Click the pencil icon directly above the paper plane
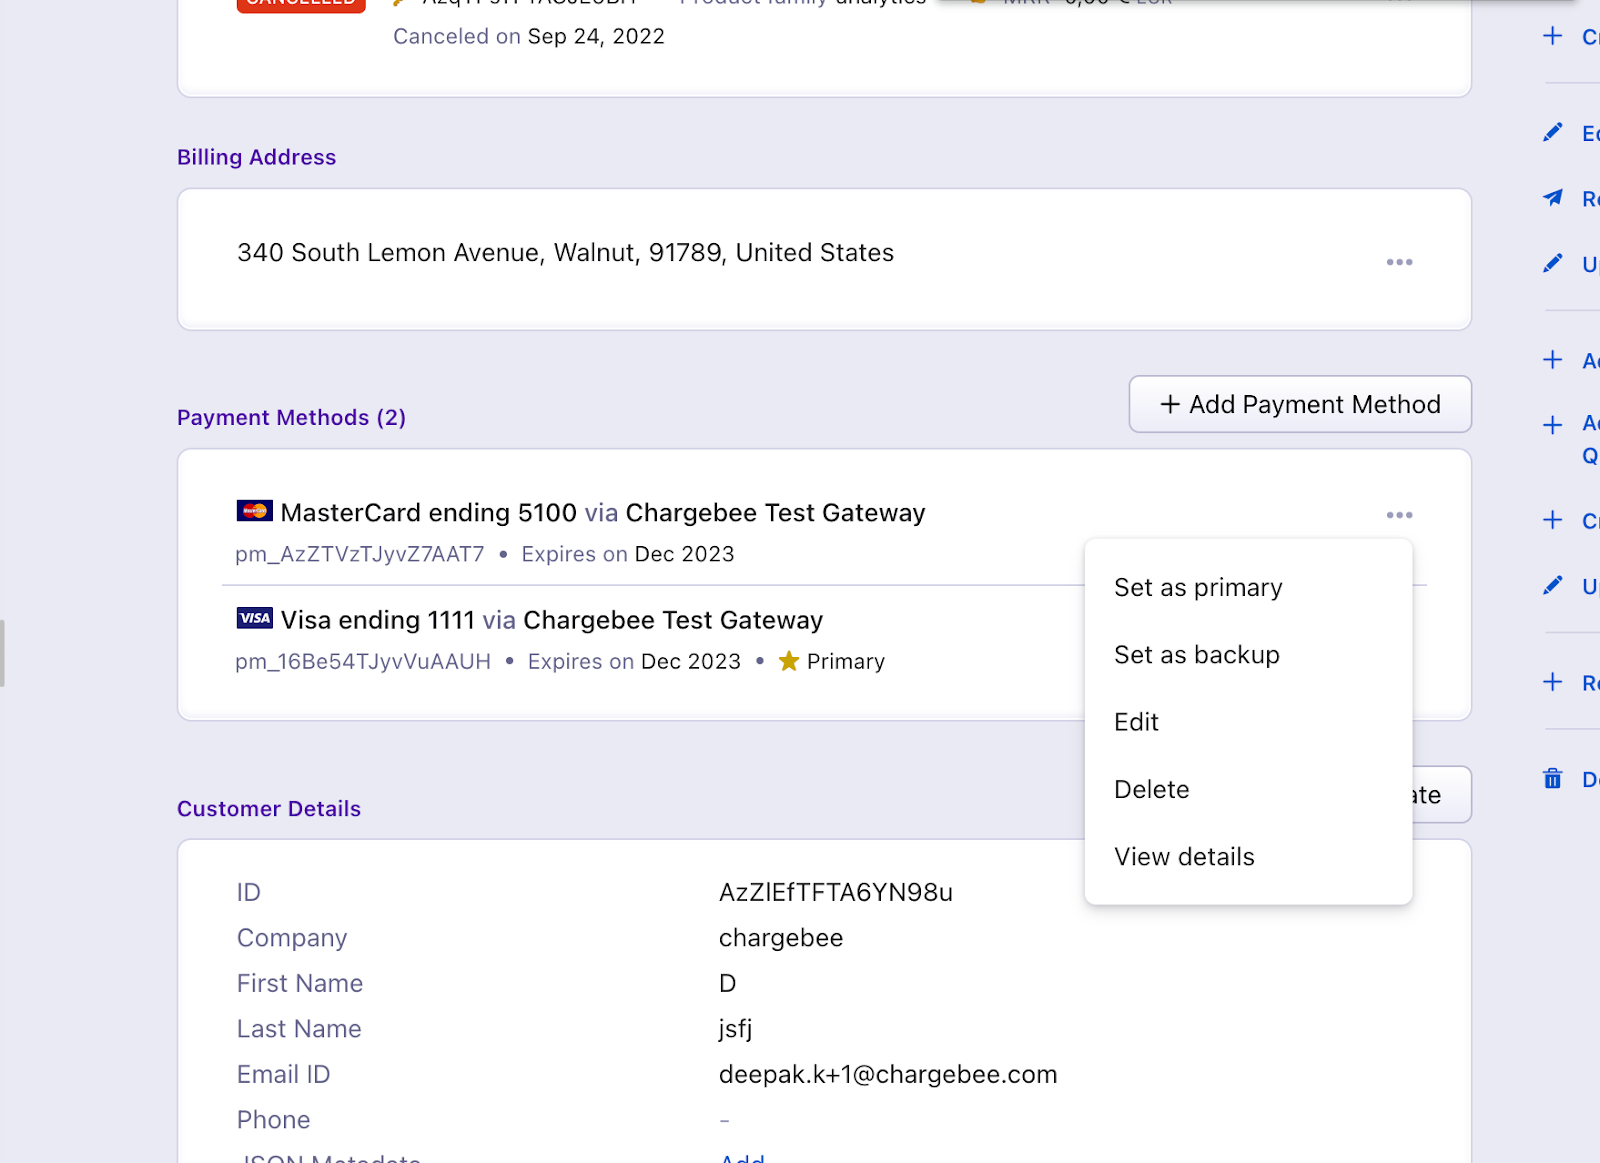Screen dimensions: 1600x1163 (1552, 132)
